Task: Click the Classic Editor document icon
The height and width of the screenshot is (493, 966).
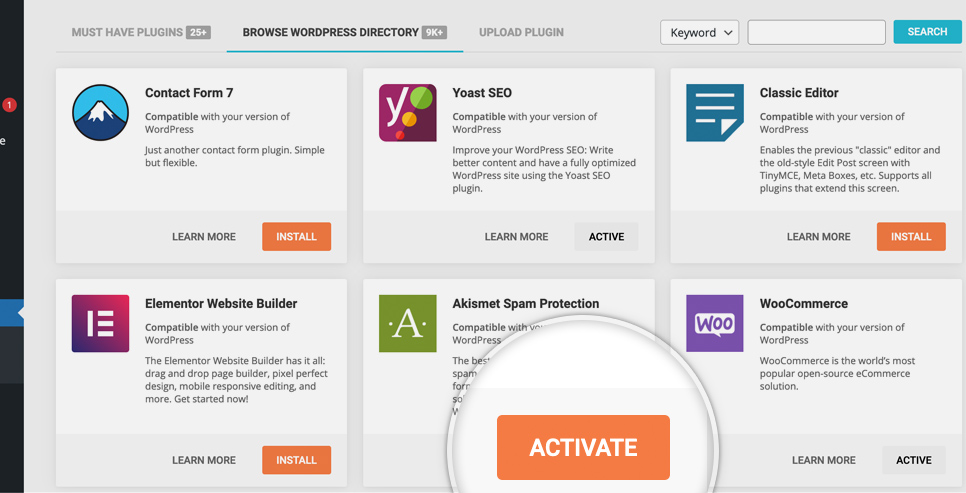Action: click(x=715, y=113)
